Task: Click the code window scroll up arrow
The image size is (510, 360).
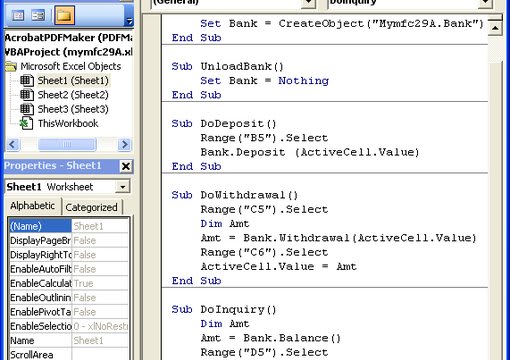Action: pos(495,29)
